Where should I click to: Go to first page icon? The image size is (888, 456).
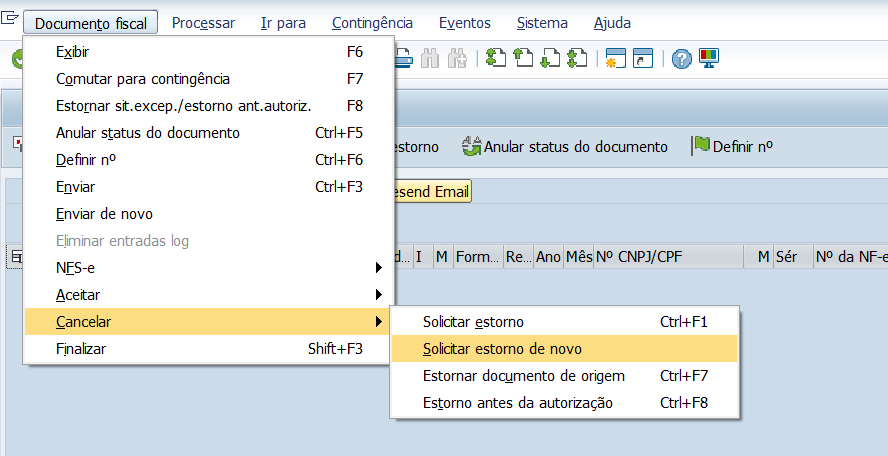(496, 58)
